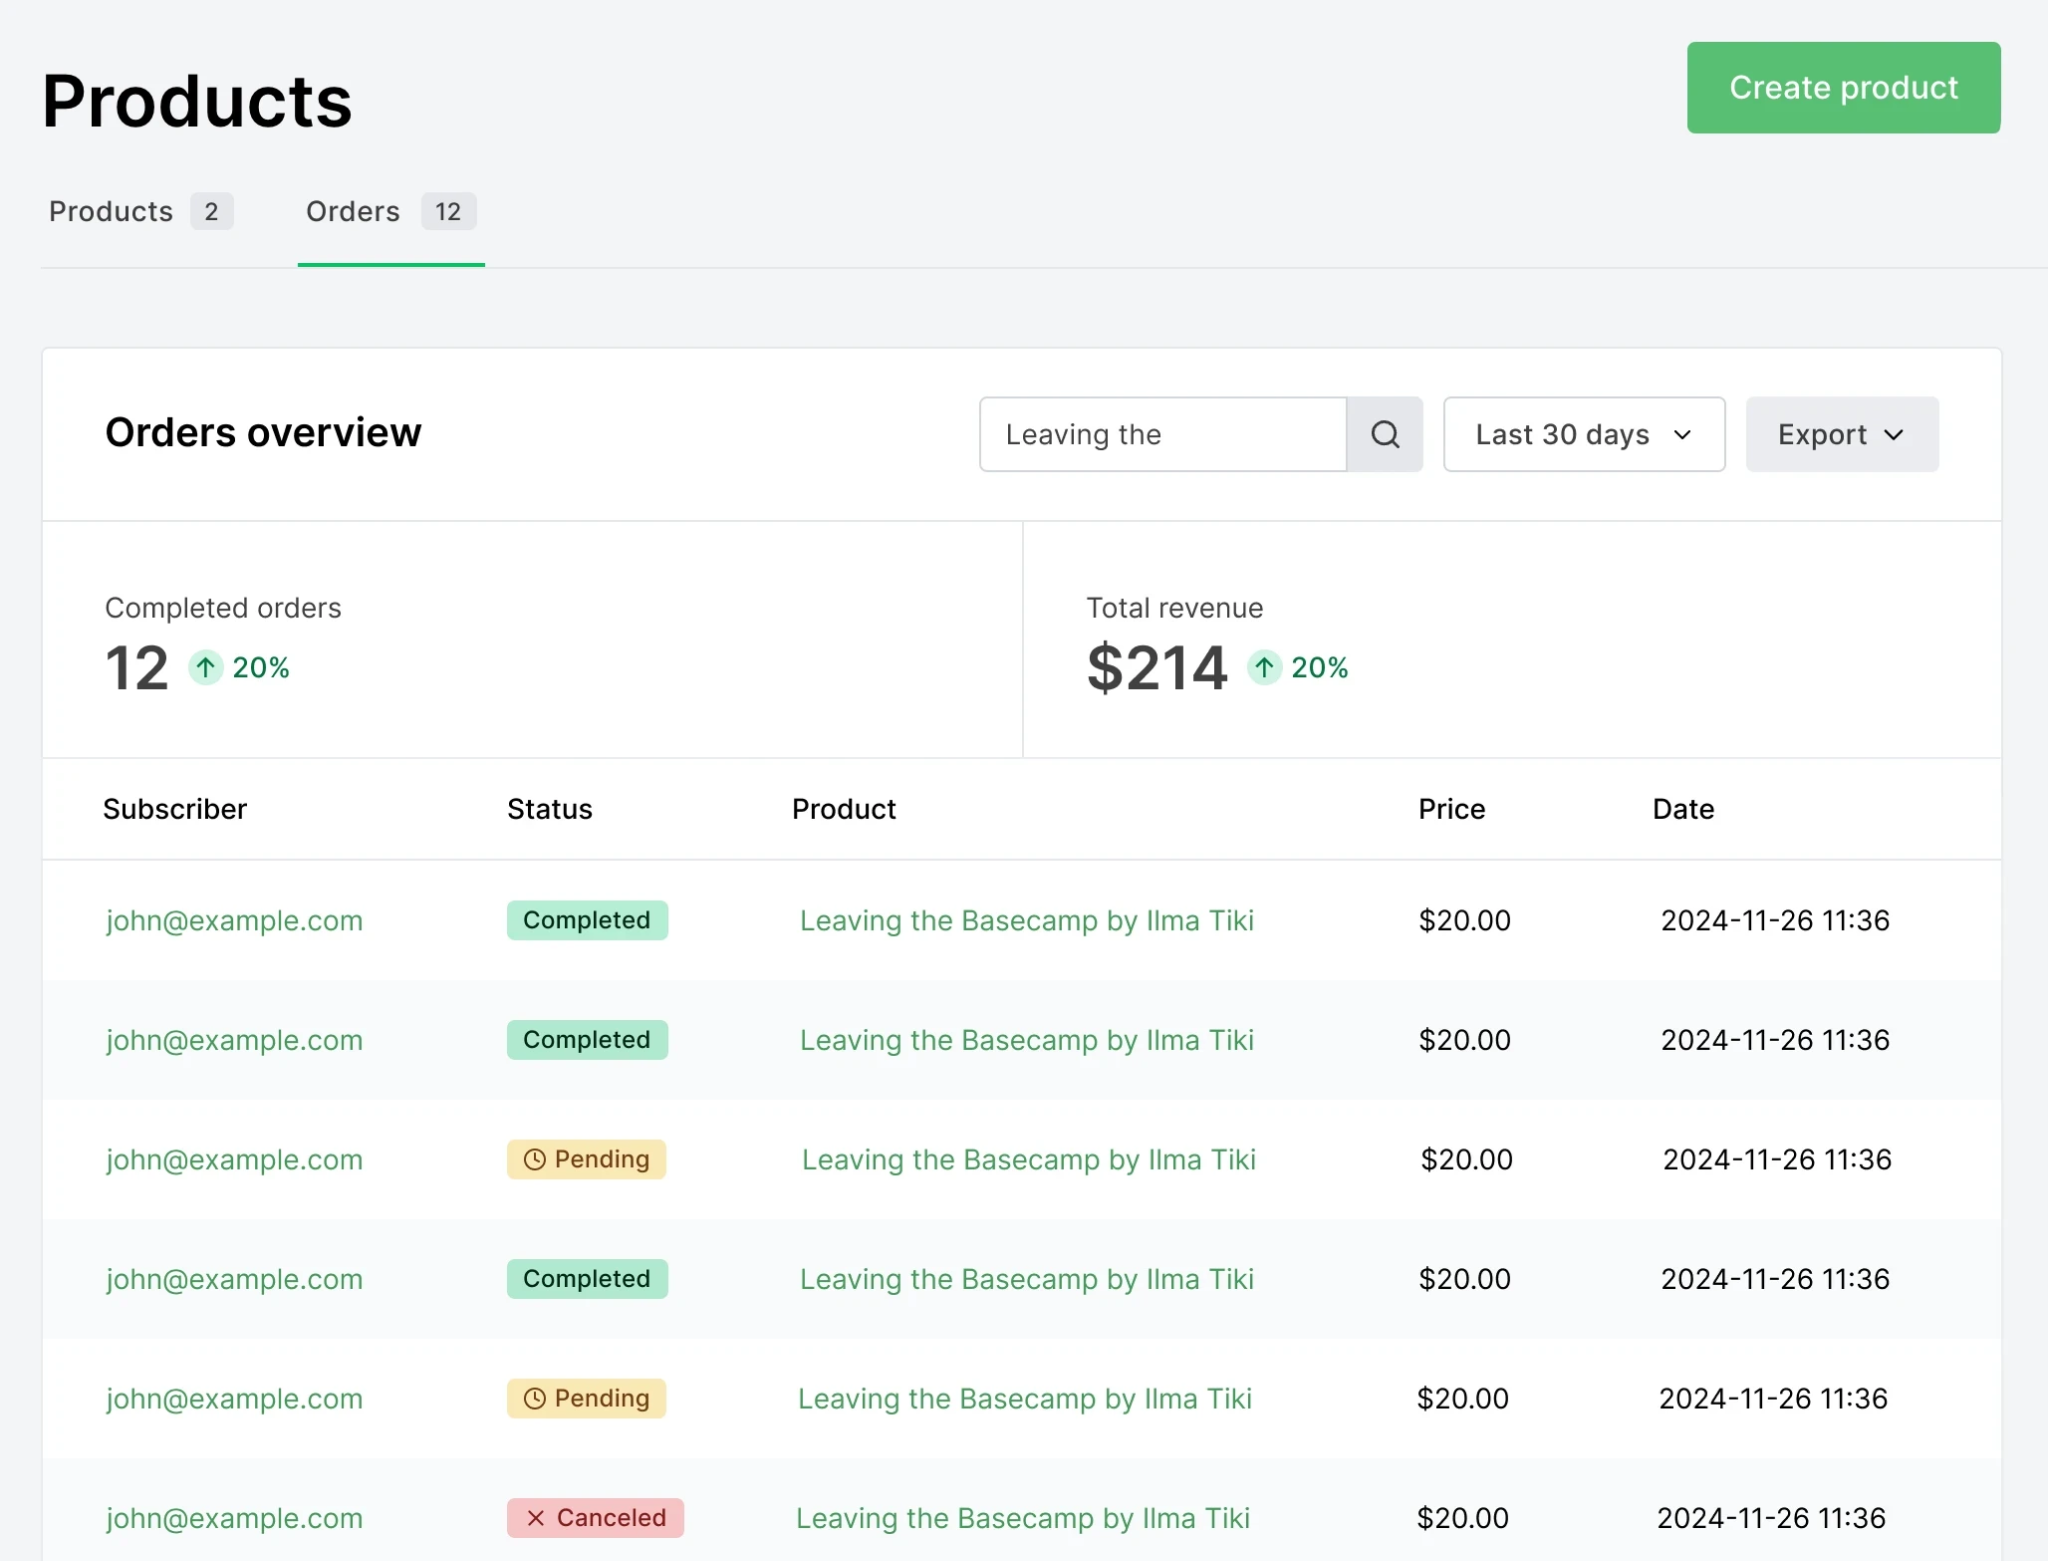Click the green arrow next to completed orders
The height and width of the screenshot is (1561, 2048).
pyautogui.click(x=206, y=667)
